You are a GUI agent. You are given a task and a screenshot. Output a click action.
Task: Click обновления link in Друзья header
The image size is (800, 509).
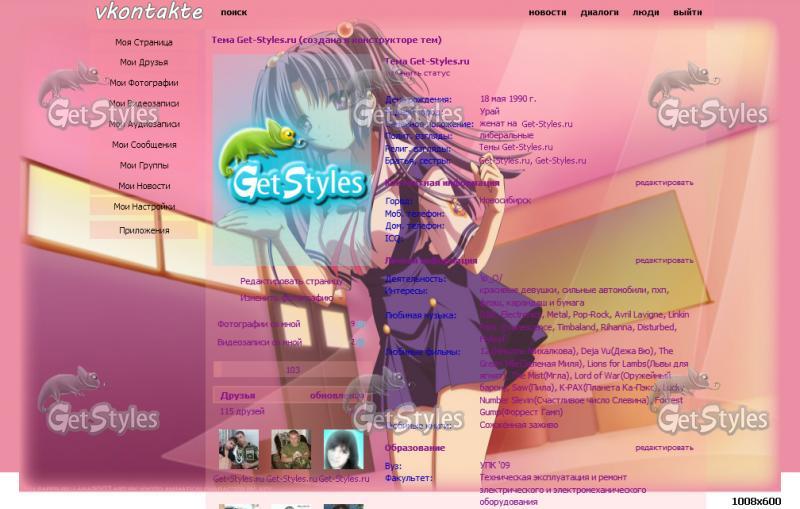[x=337, y=396]
